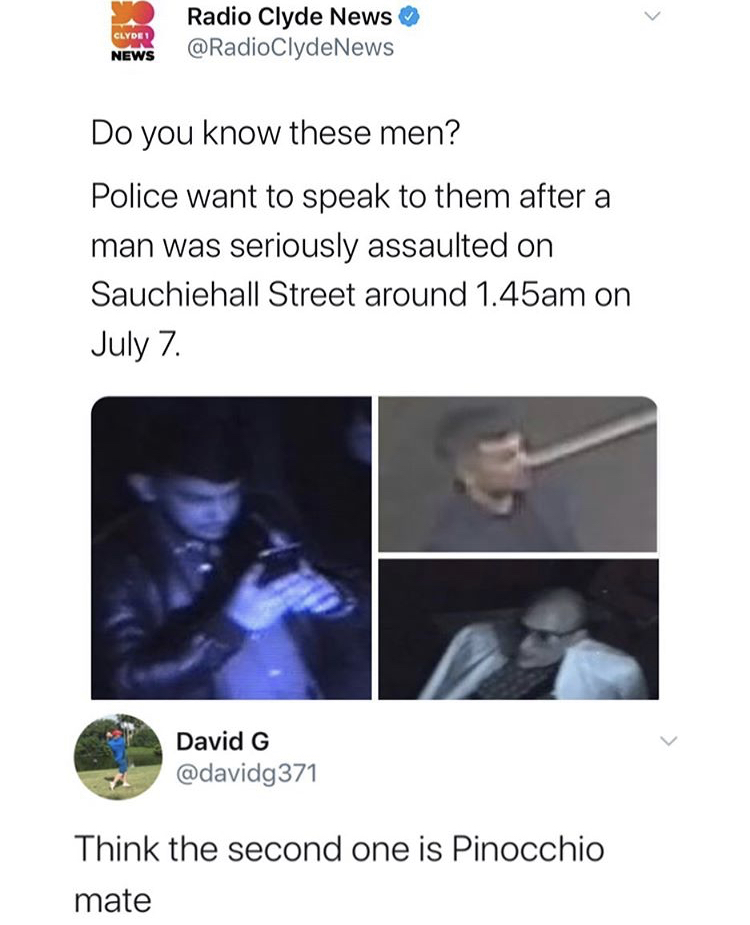Open the top-right photo with long nose
The height and width of the screenshot is (925, 750).
(518, 474)
